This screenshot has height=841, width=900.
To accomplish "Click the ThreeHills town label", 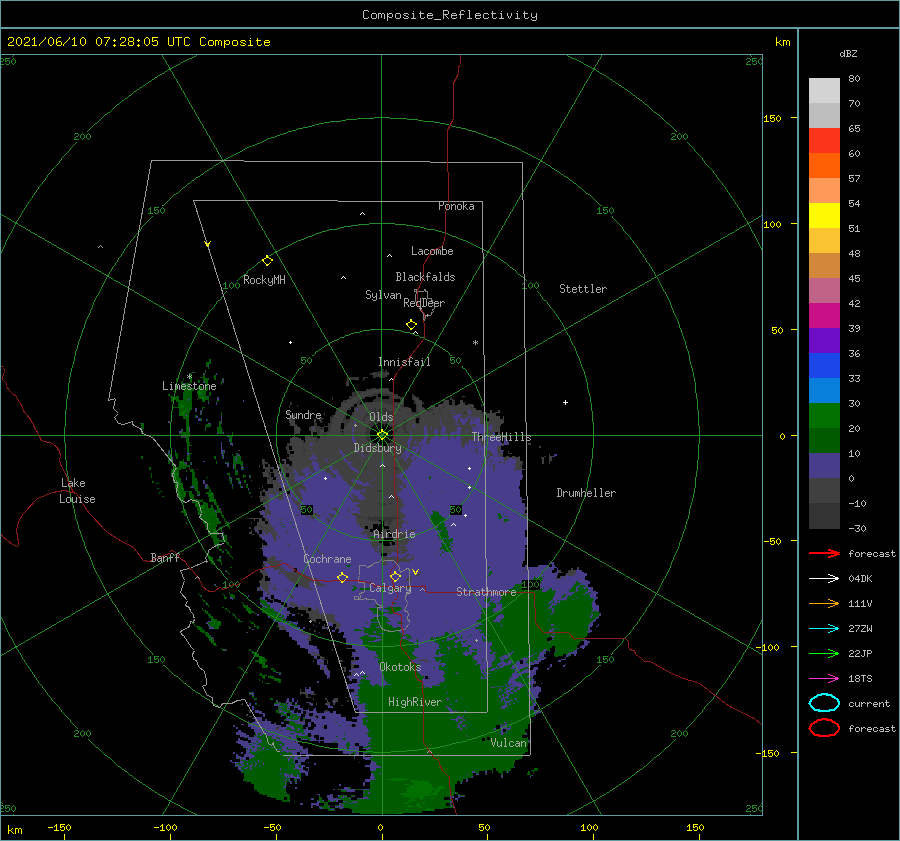I will point(502,437).
